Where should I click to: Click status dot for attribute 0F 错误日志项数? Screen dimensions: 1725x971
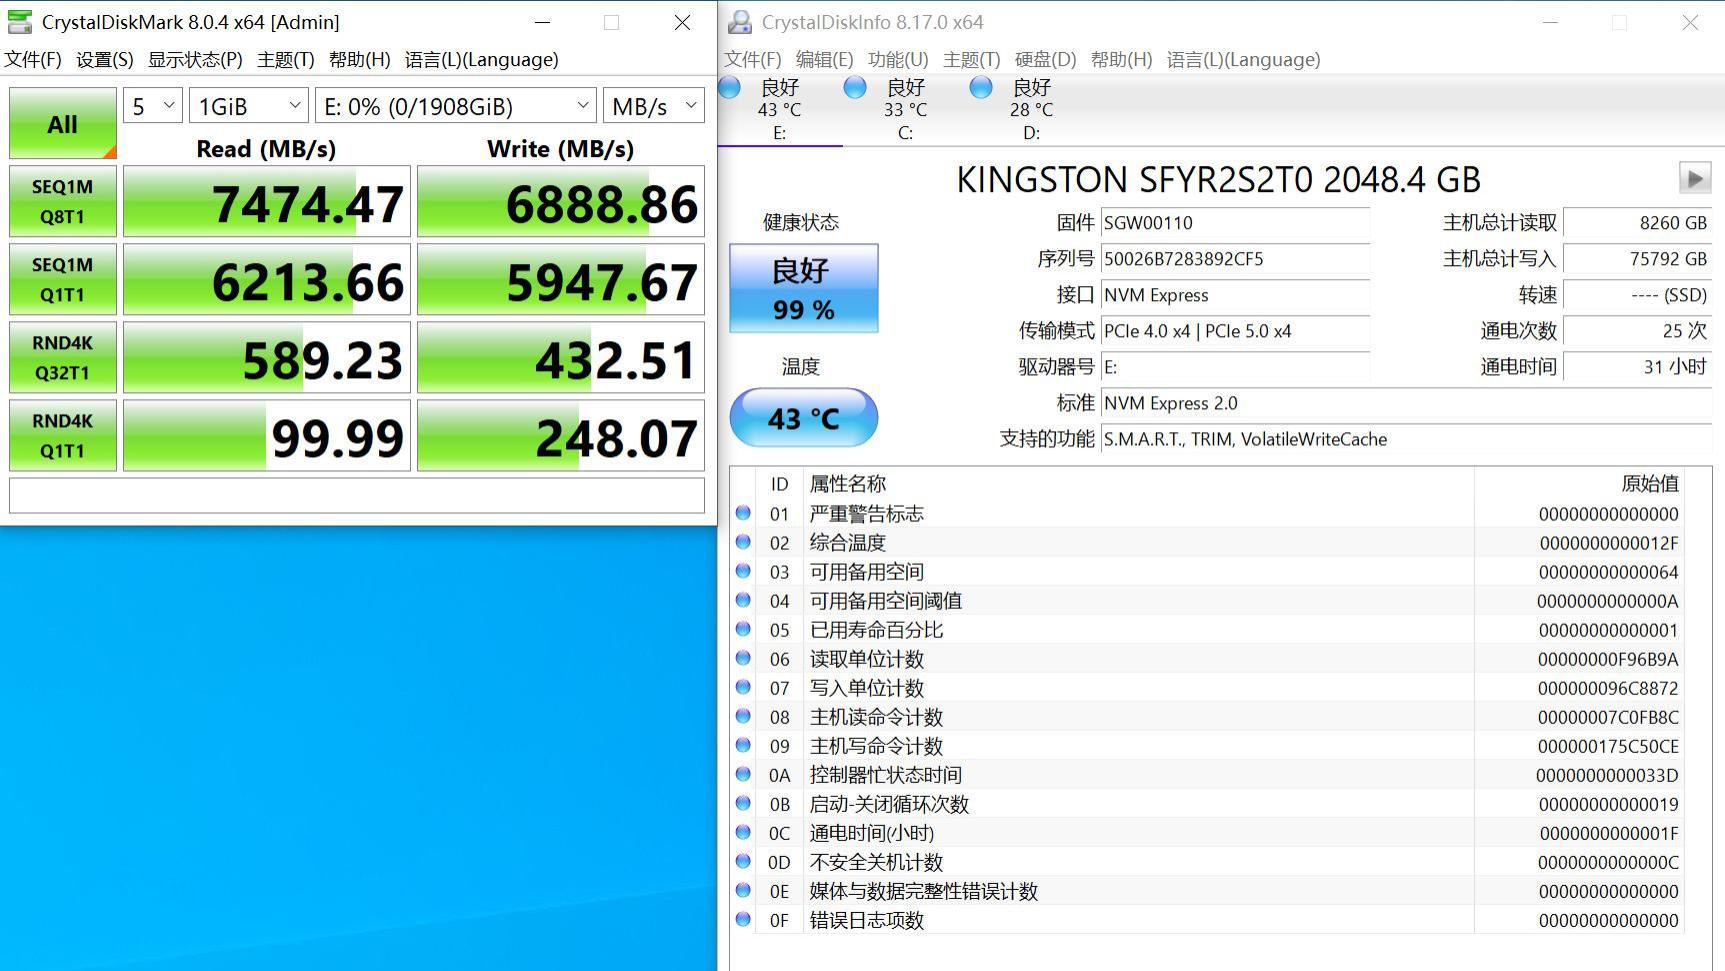743,919
